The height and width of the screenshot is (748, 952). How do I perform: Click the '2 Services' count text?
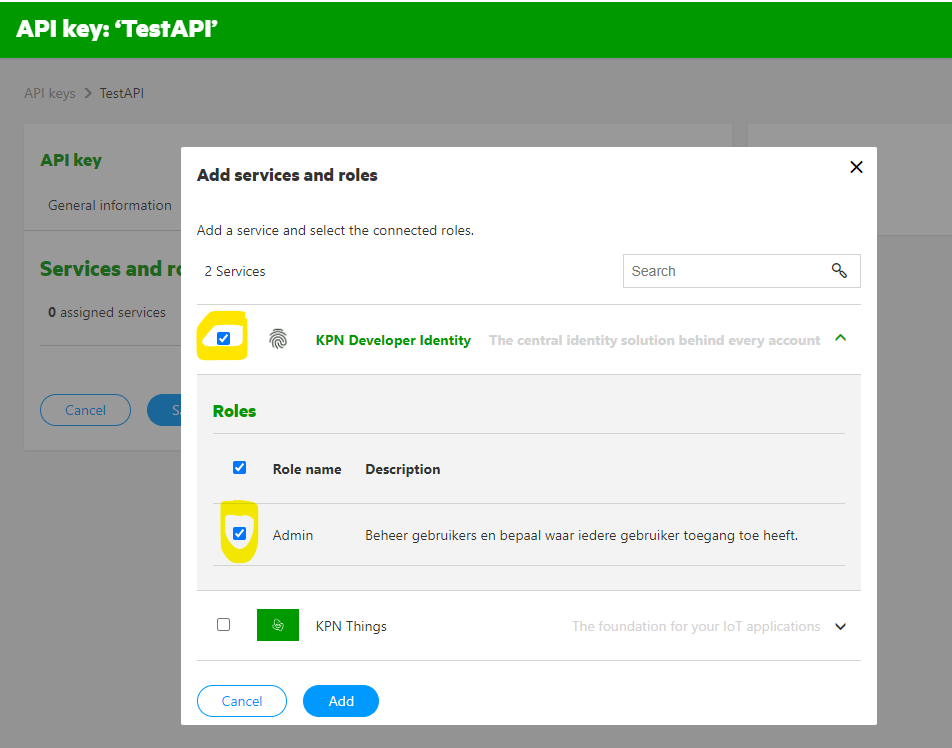pyautogui.click(x=235, y=271)
